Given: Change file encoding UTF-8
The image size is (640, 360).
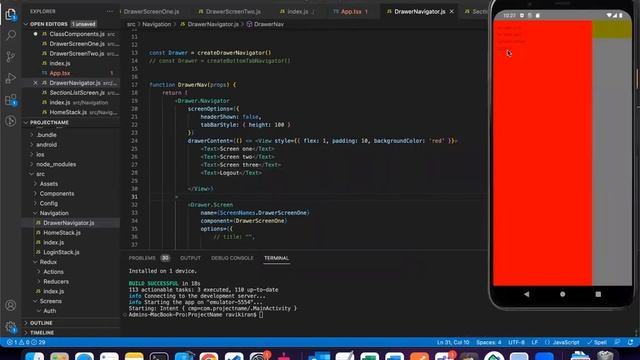Looking at the screenshot, I should point(516,342).
